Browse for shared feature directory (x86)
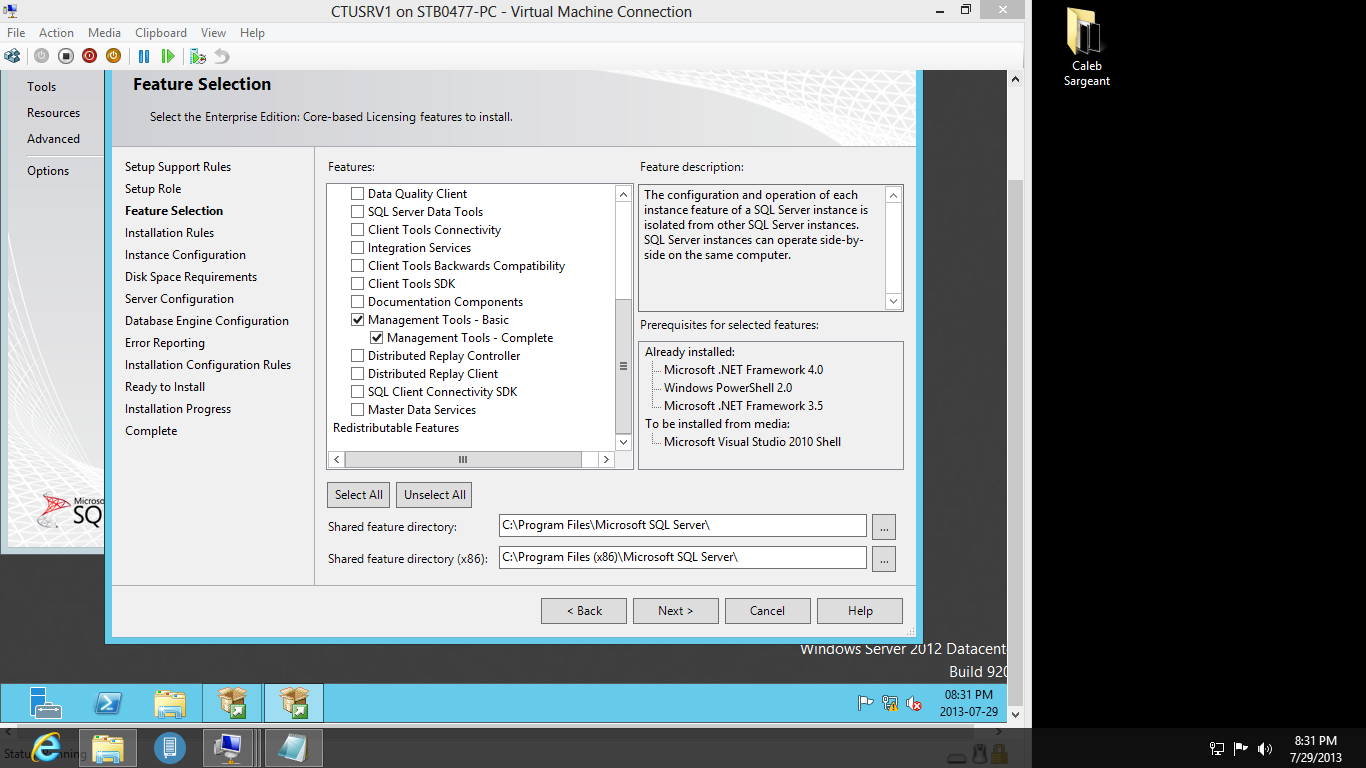 click(x=883, y=558)
